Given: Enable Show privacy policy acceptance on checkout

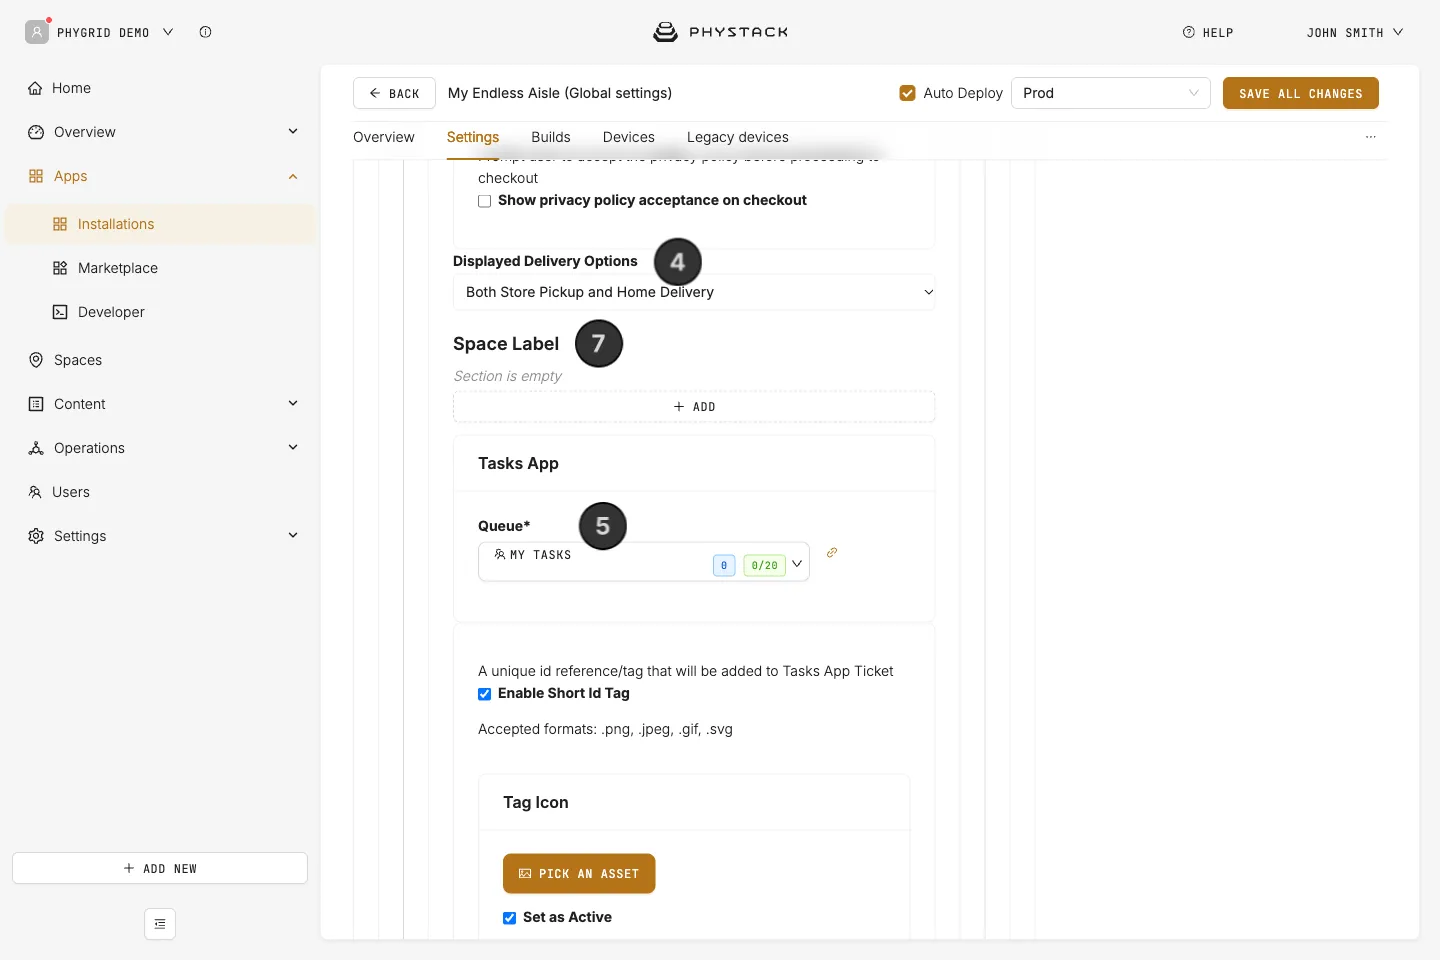Looking at the screenshot, I should 485,201.
